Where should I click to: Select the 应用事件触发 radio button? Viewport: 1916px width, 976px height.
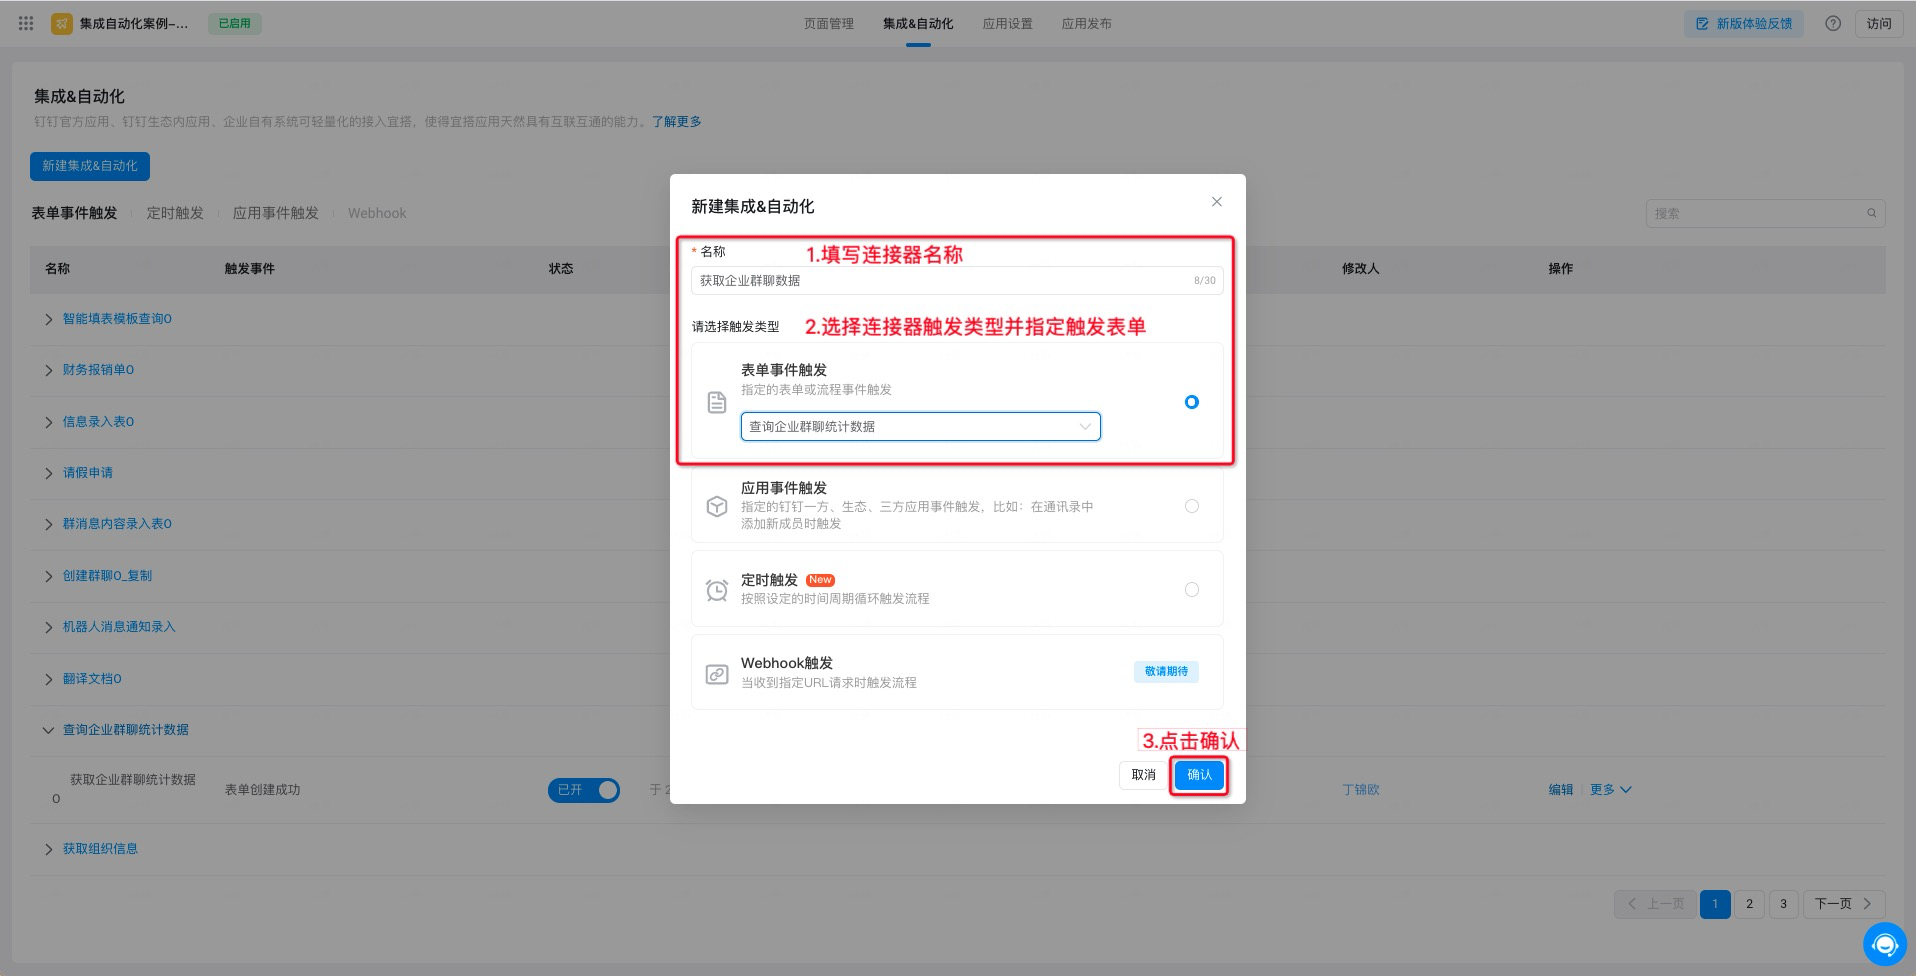coord(1191,506)
